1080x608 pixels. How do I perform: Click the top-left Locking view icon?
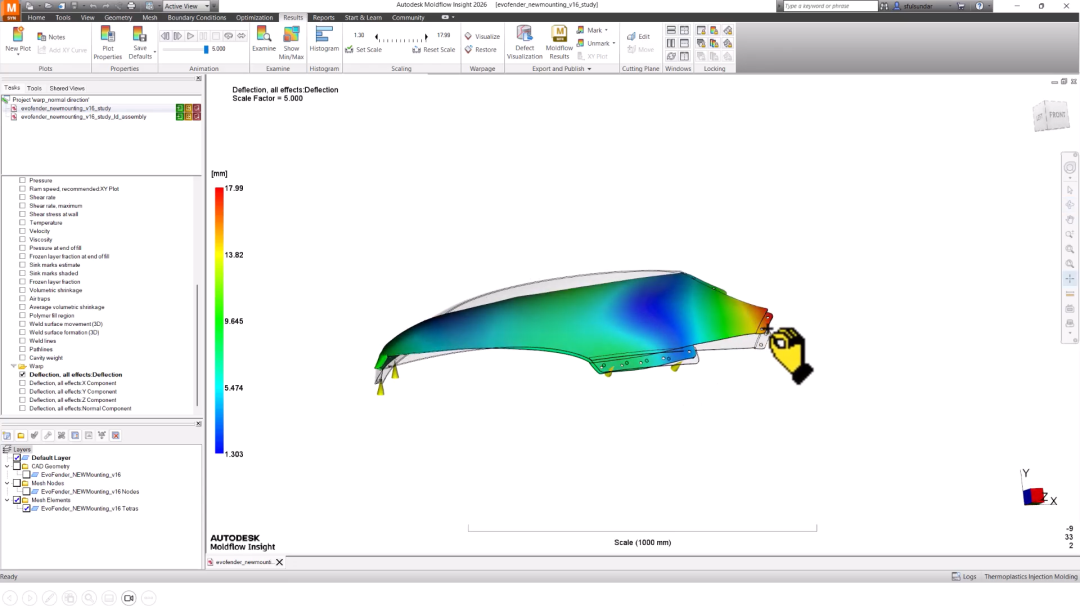701,30
